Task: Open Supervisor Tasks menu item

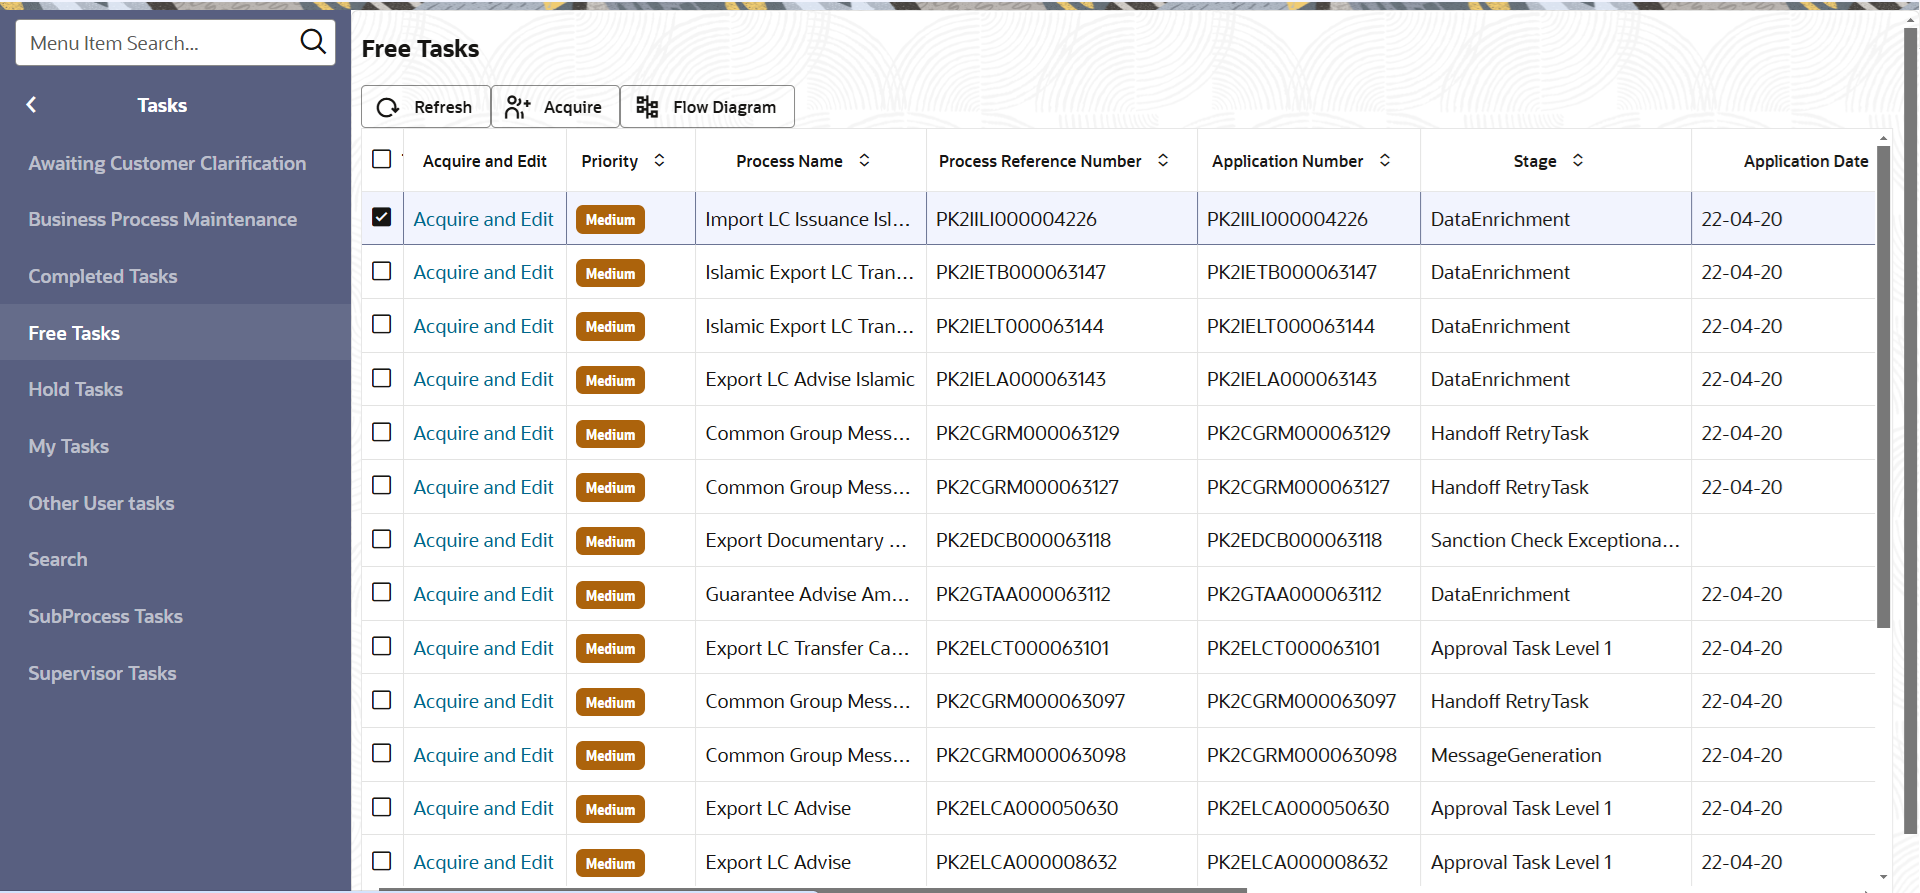Action: tap(175, 673)
